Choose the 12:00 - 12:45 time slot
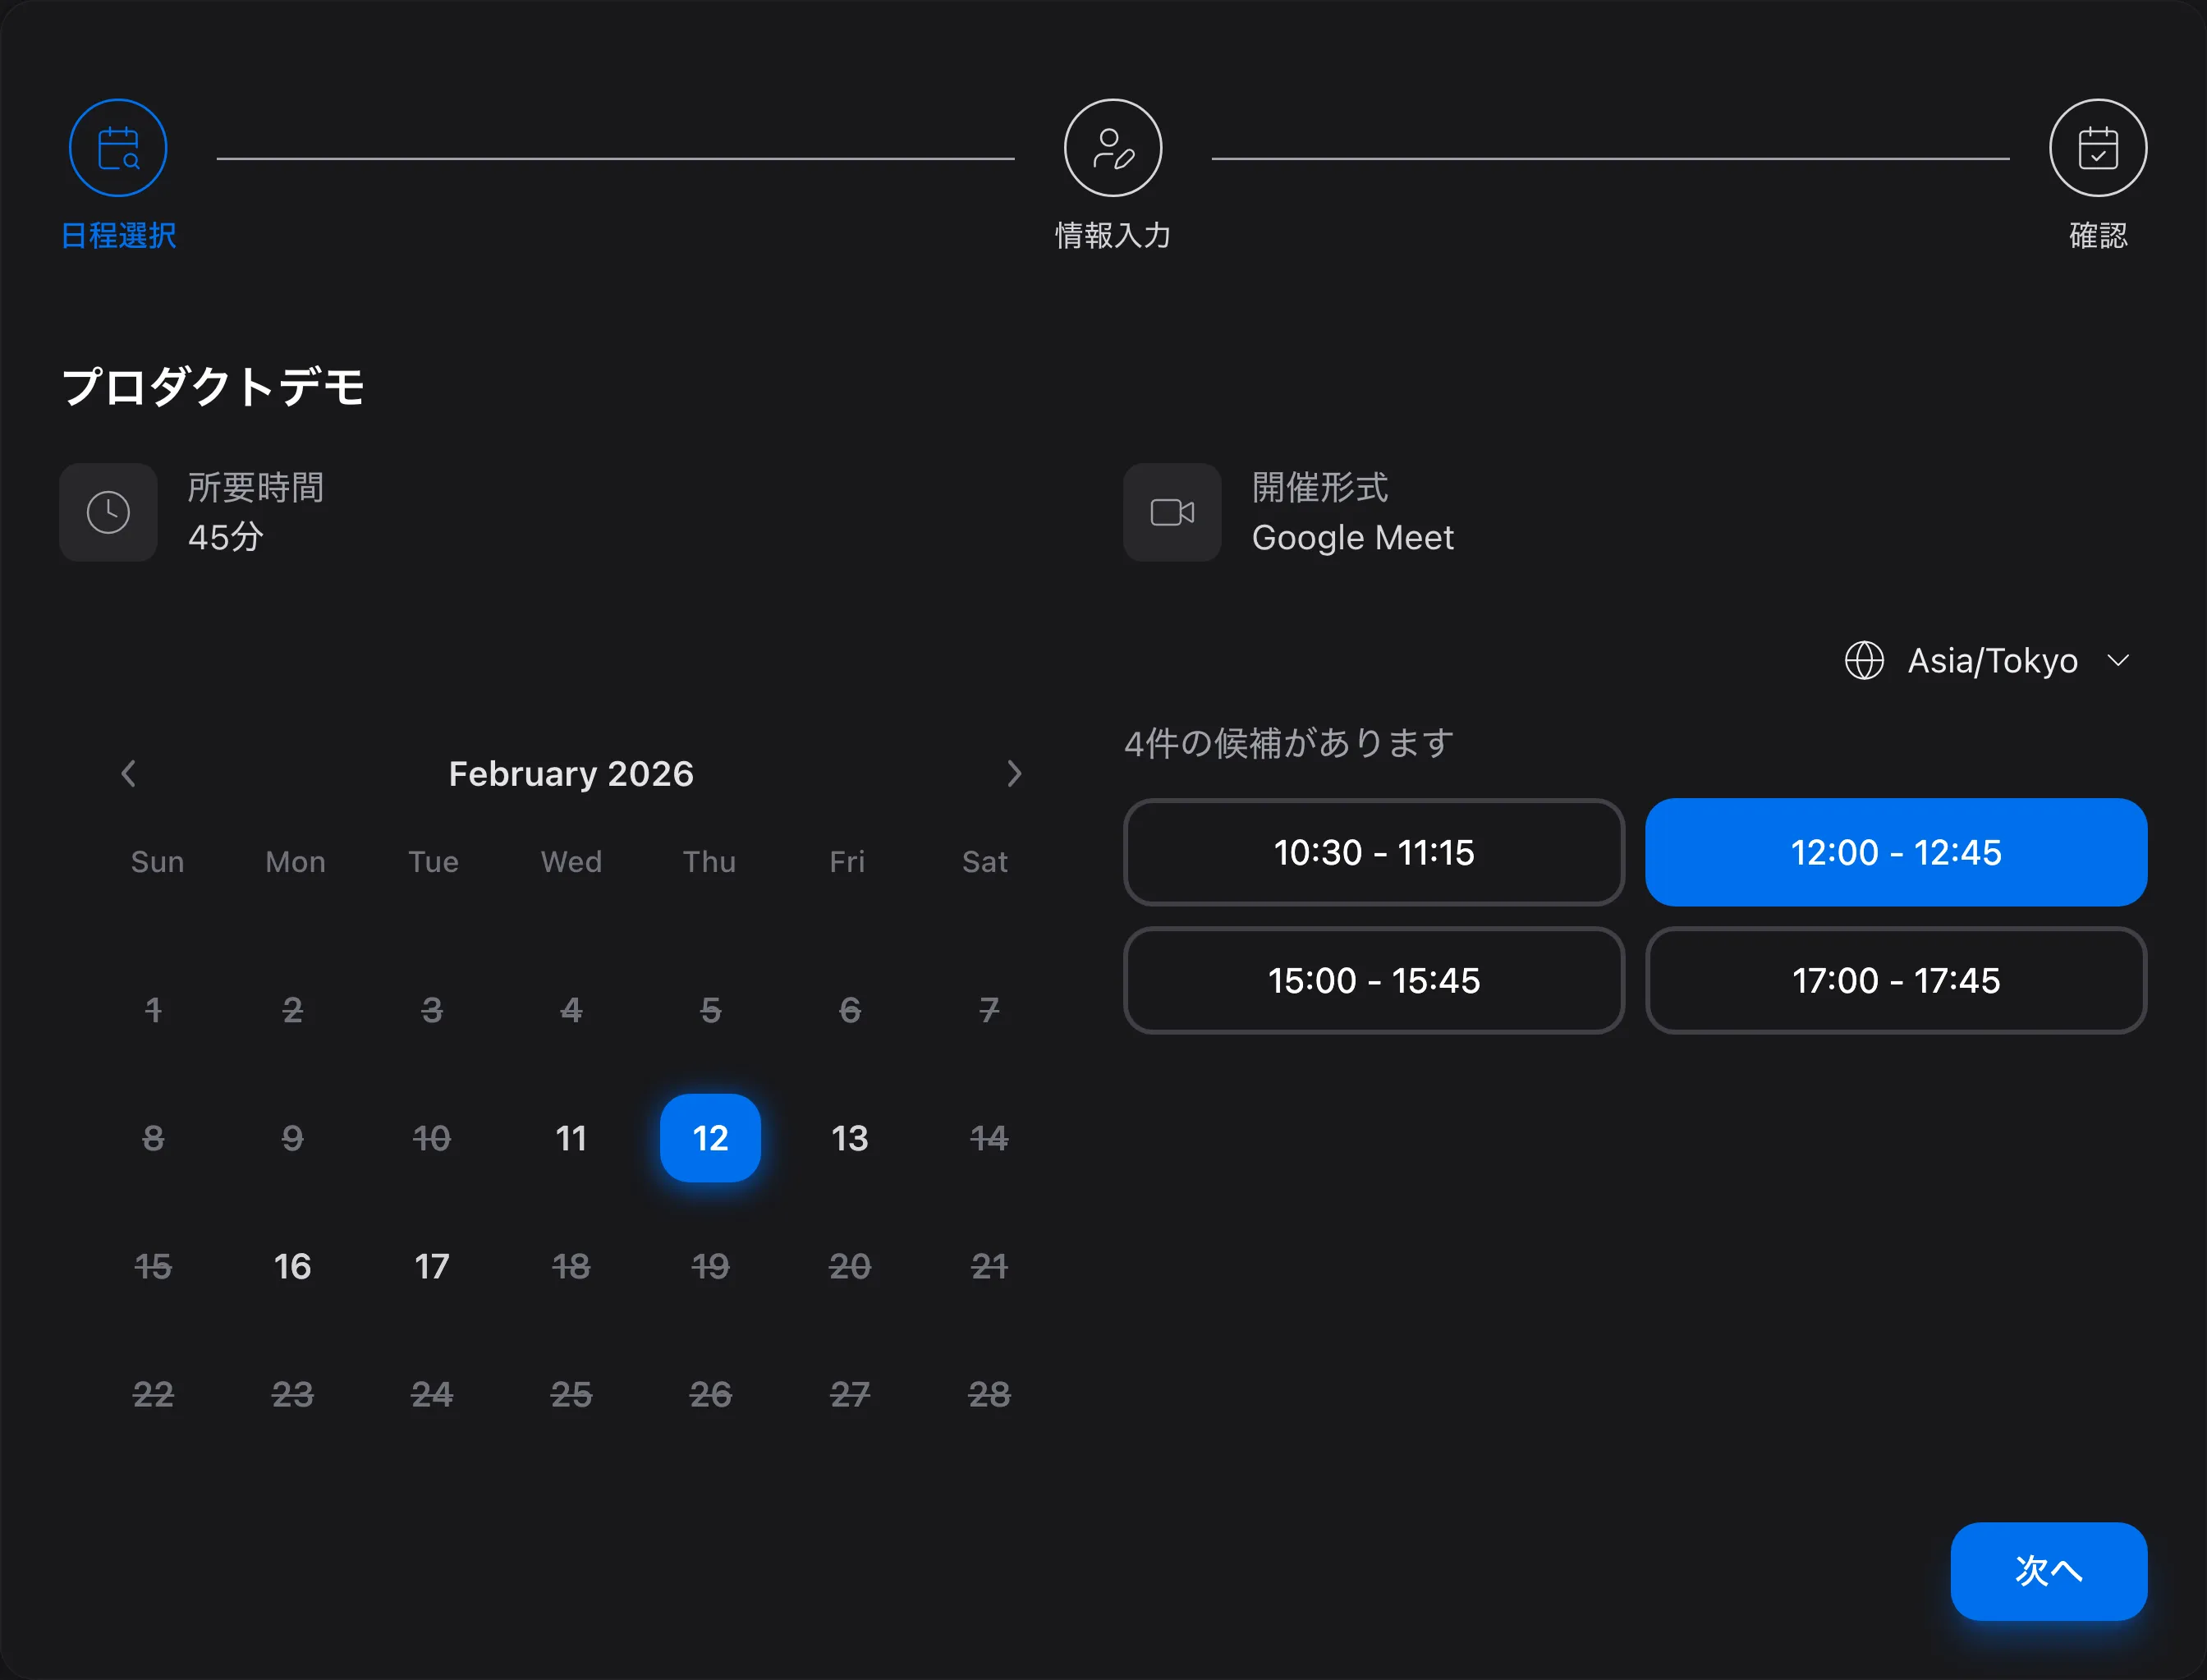2207x1680 pixels. (x=1895, y=852)
